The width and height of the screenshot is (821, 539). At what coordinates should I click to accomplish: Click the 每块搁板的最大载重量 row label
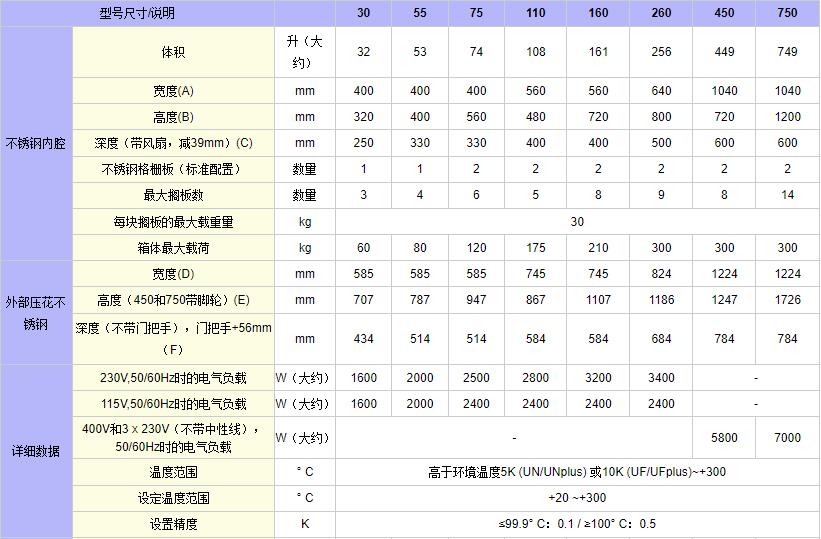coord(173,222)
